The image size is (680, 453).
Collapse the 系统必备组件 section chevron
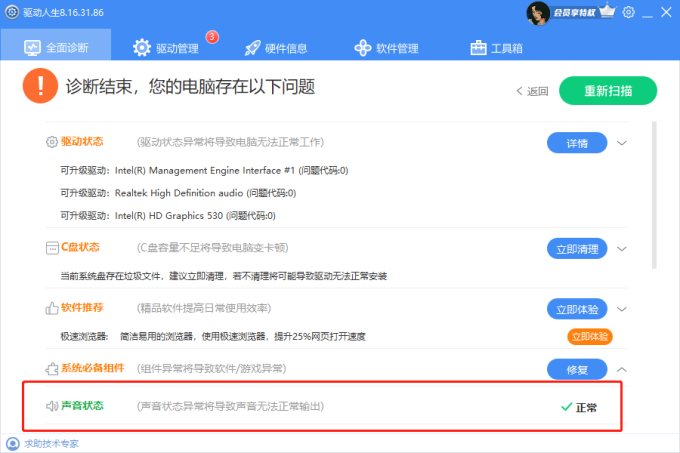(x=622, y=370)
